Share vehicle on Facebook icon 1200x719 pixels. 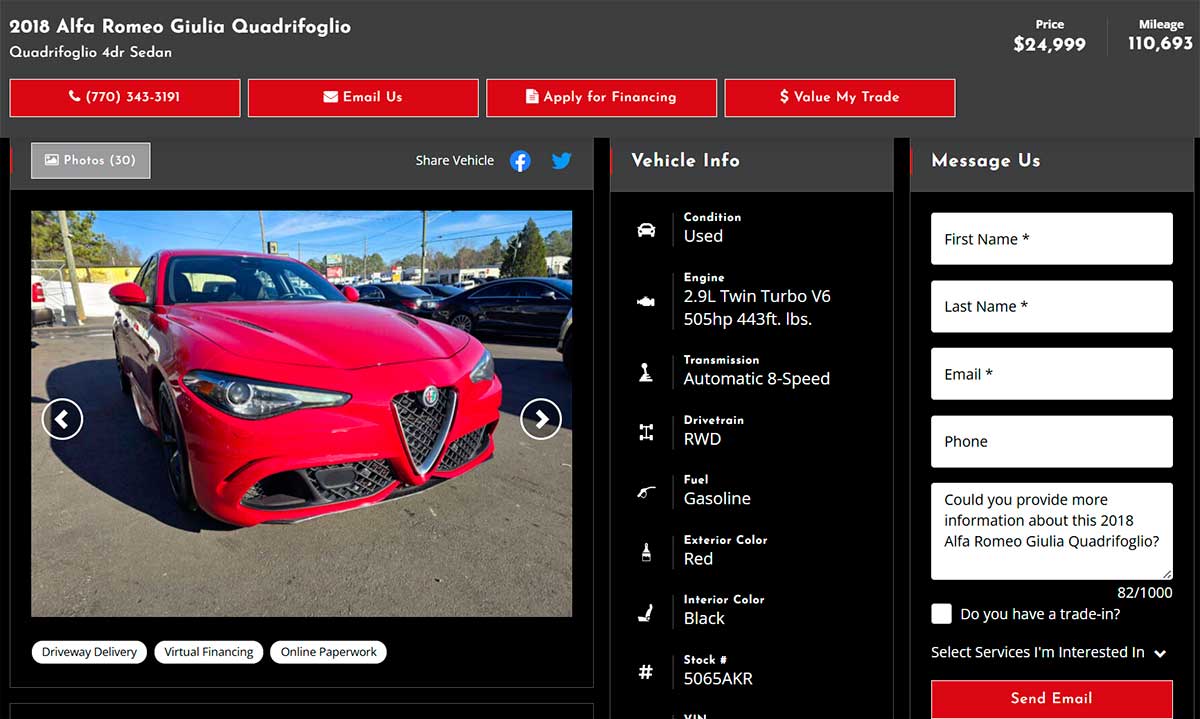(520, 161)
